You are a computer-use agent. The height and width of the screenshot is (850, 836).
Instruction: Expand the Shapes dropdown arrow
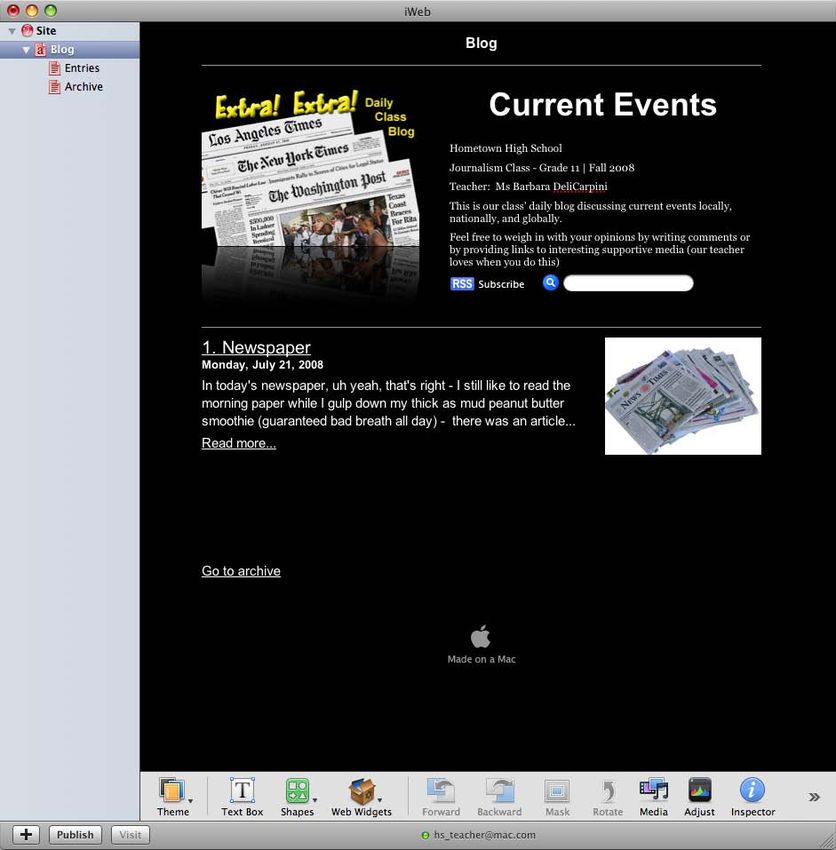[x=315, y=800]
